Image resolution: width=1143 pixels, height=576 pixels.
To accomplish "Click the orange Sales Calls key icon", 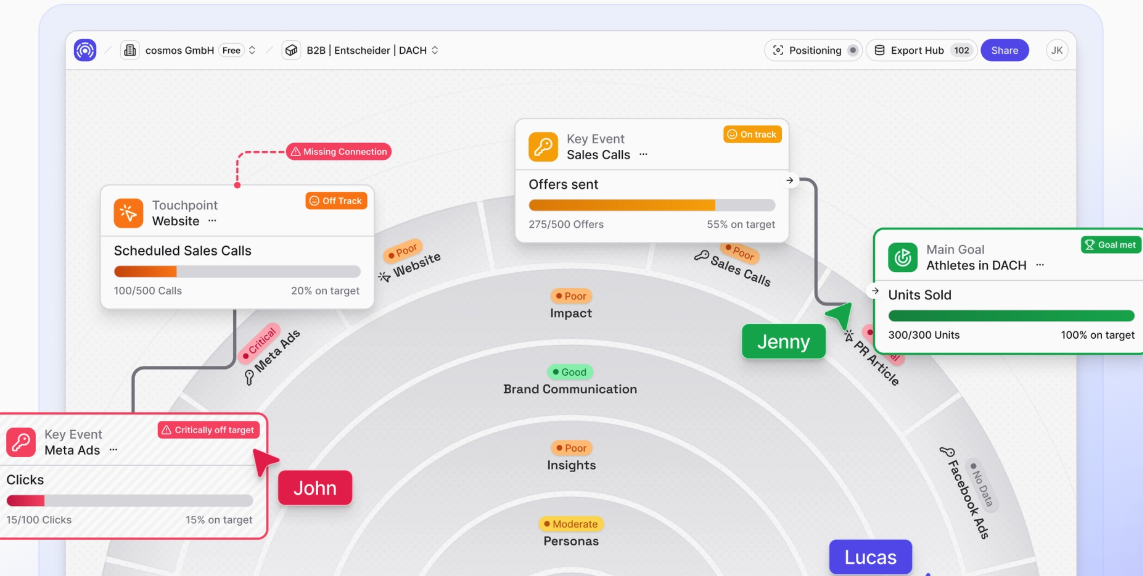I will [543, 147].
